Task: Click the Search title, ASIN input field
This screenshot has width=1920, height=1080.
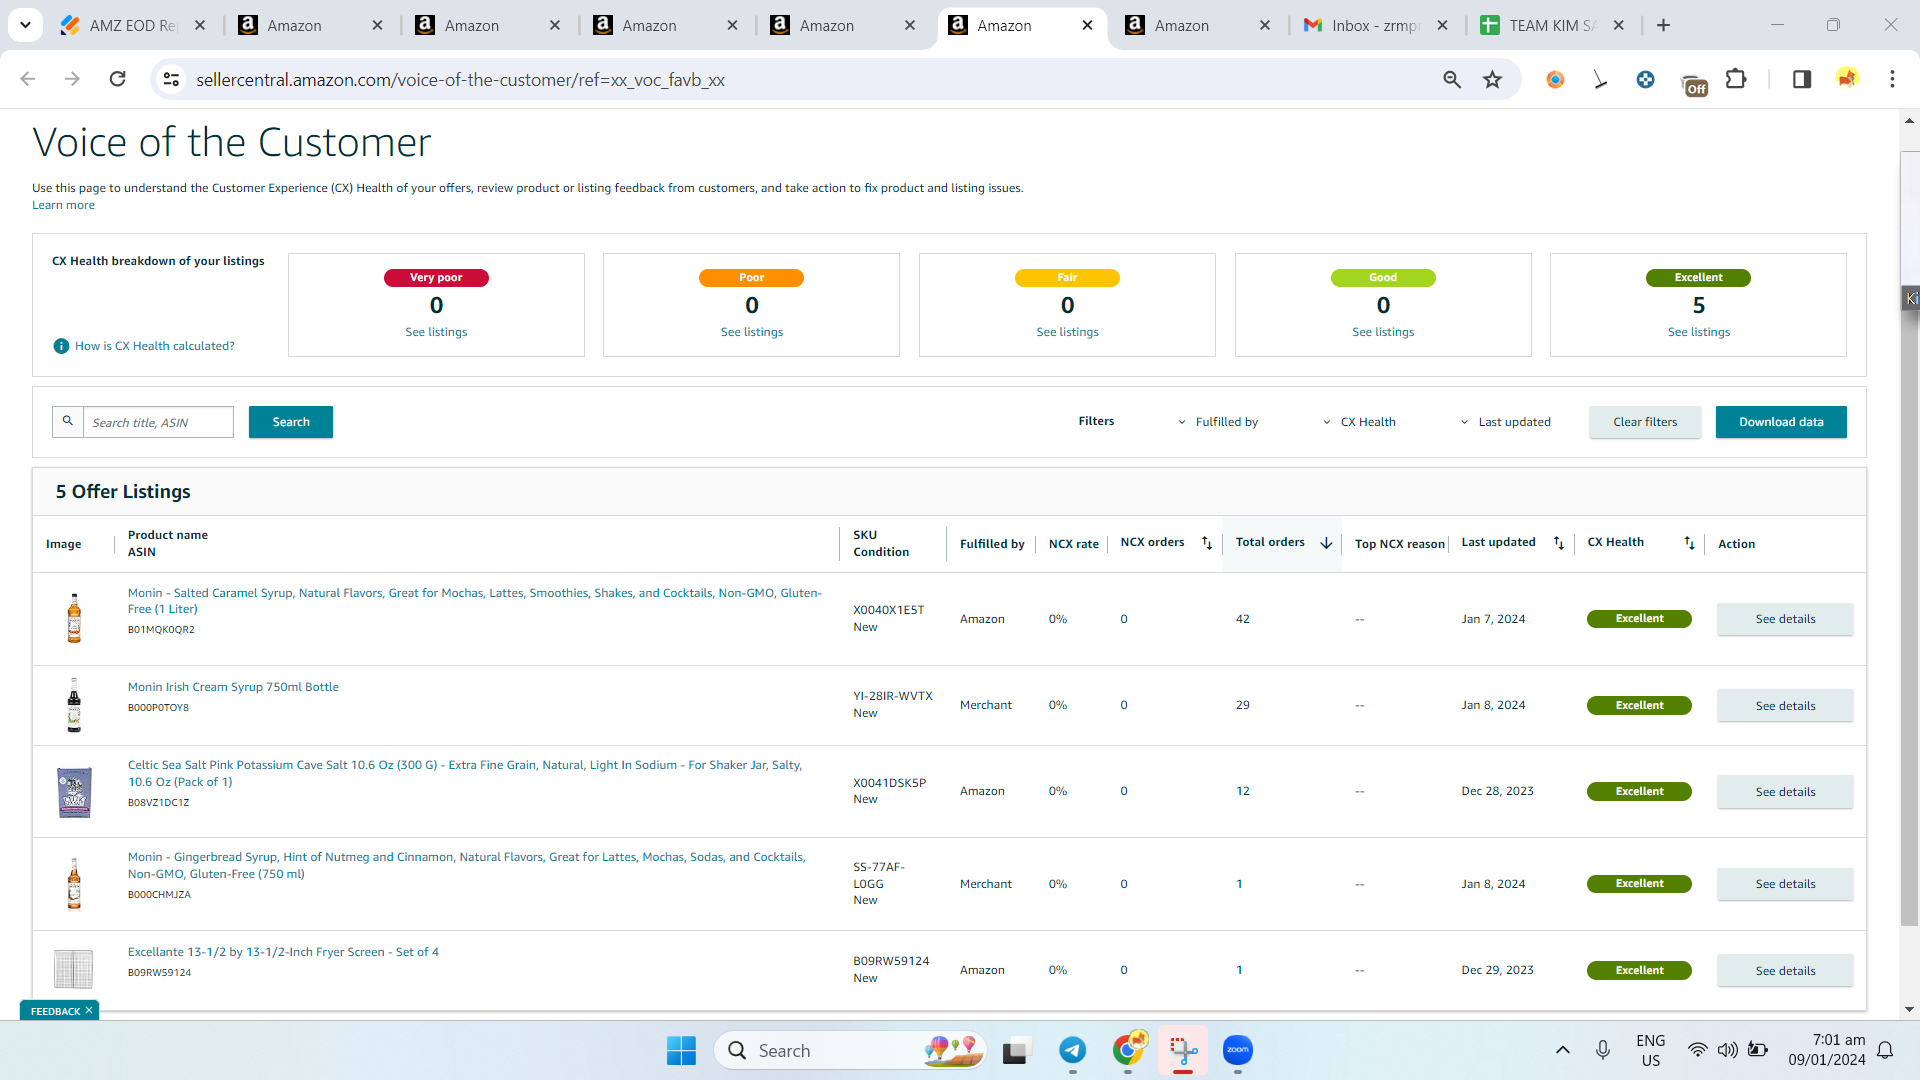Action: (x=158, y=422)
